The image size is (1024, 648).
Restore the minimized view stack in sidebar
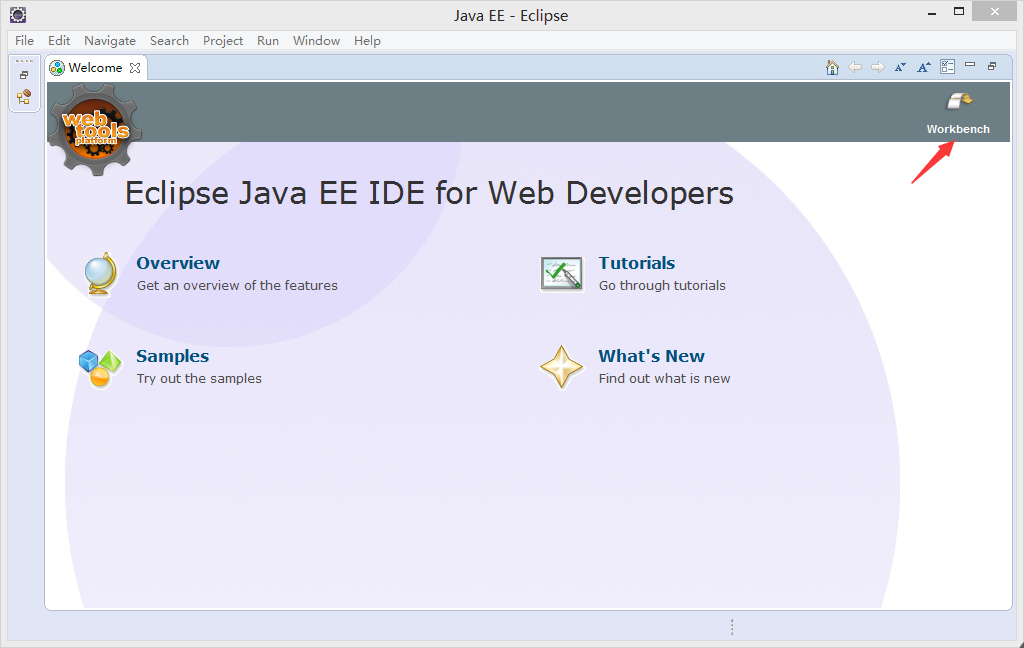pos(24,75)
